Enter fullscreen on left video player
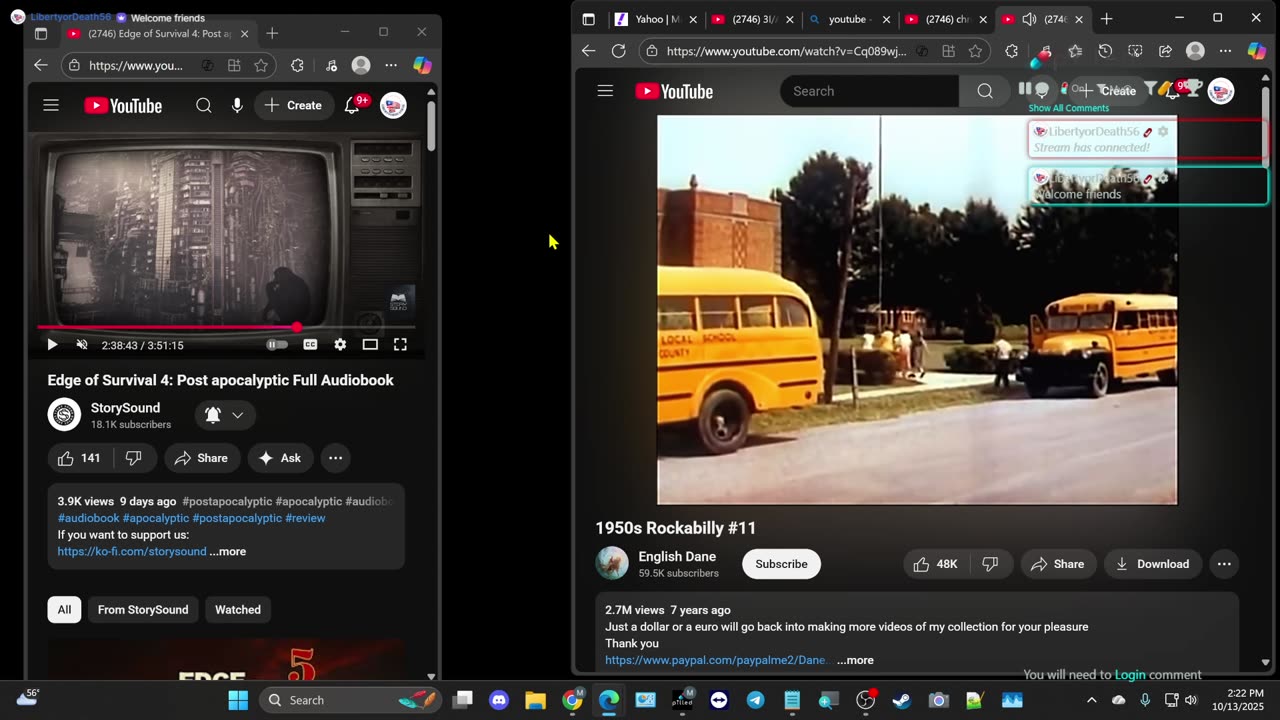The width and height of the screenshot is (1280, 720). pos(400,345)
